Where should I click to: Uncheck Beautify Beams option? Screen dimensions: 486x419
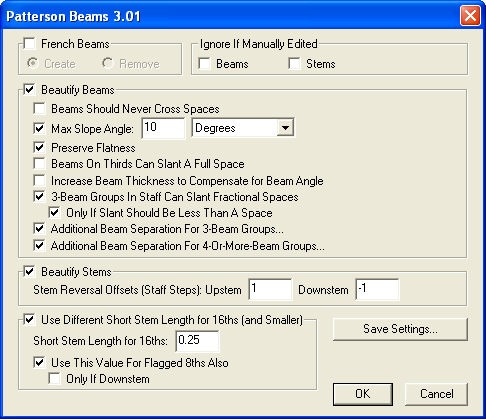[x=30, y=90]
